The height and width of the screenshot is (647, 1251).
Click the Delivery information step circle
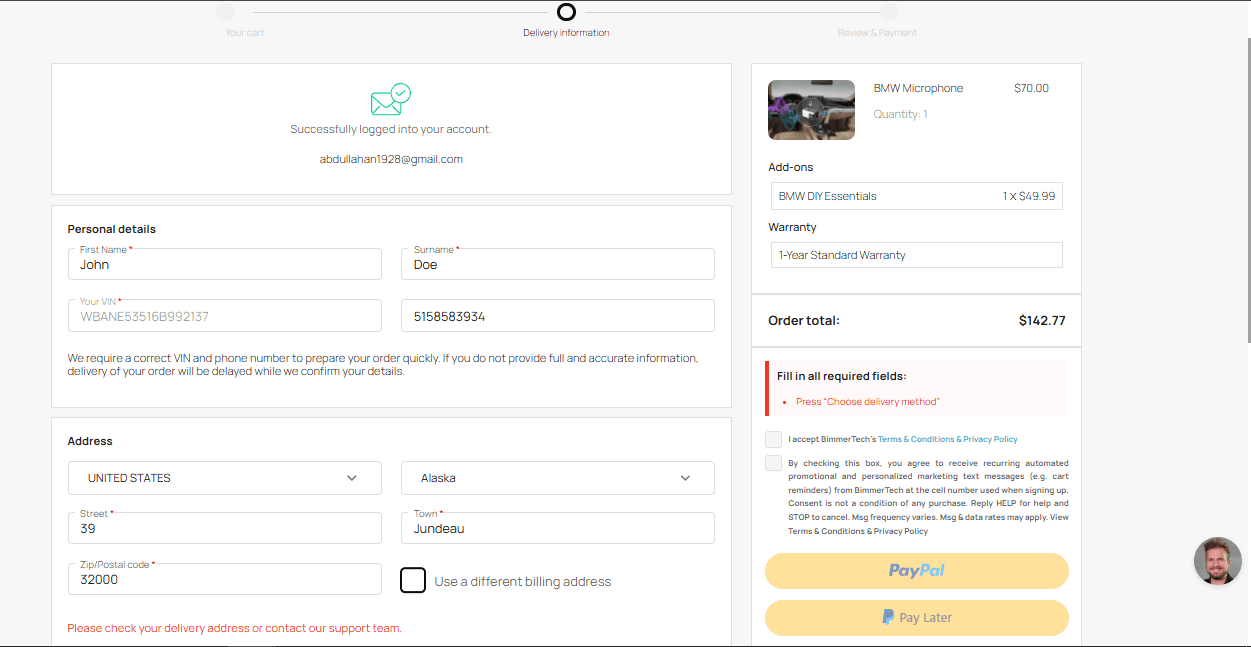[566, 12]
